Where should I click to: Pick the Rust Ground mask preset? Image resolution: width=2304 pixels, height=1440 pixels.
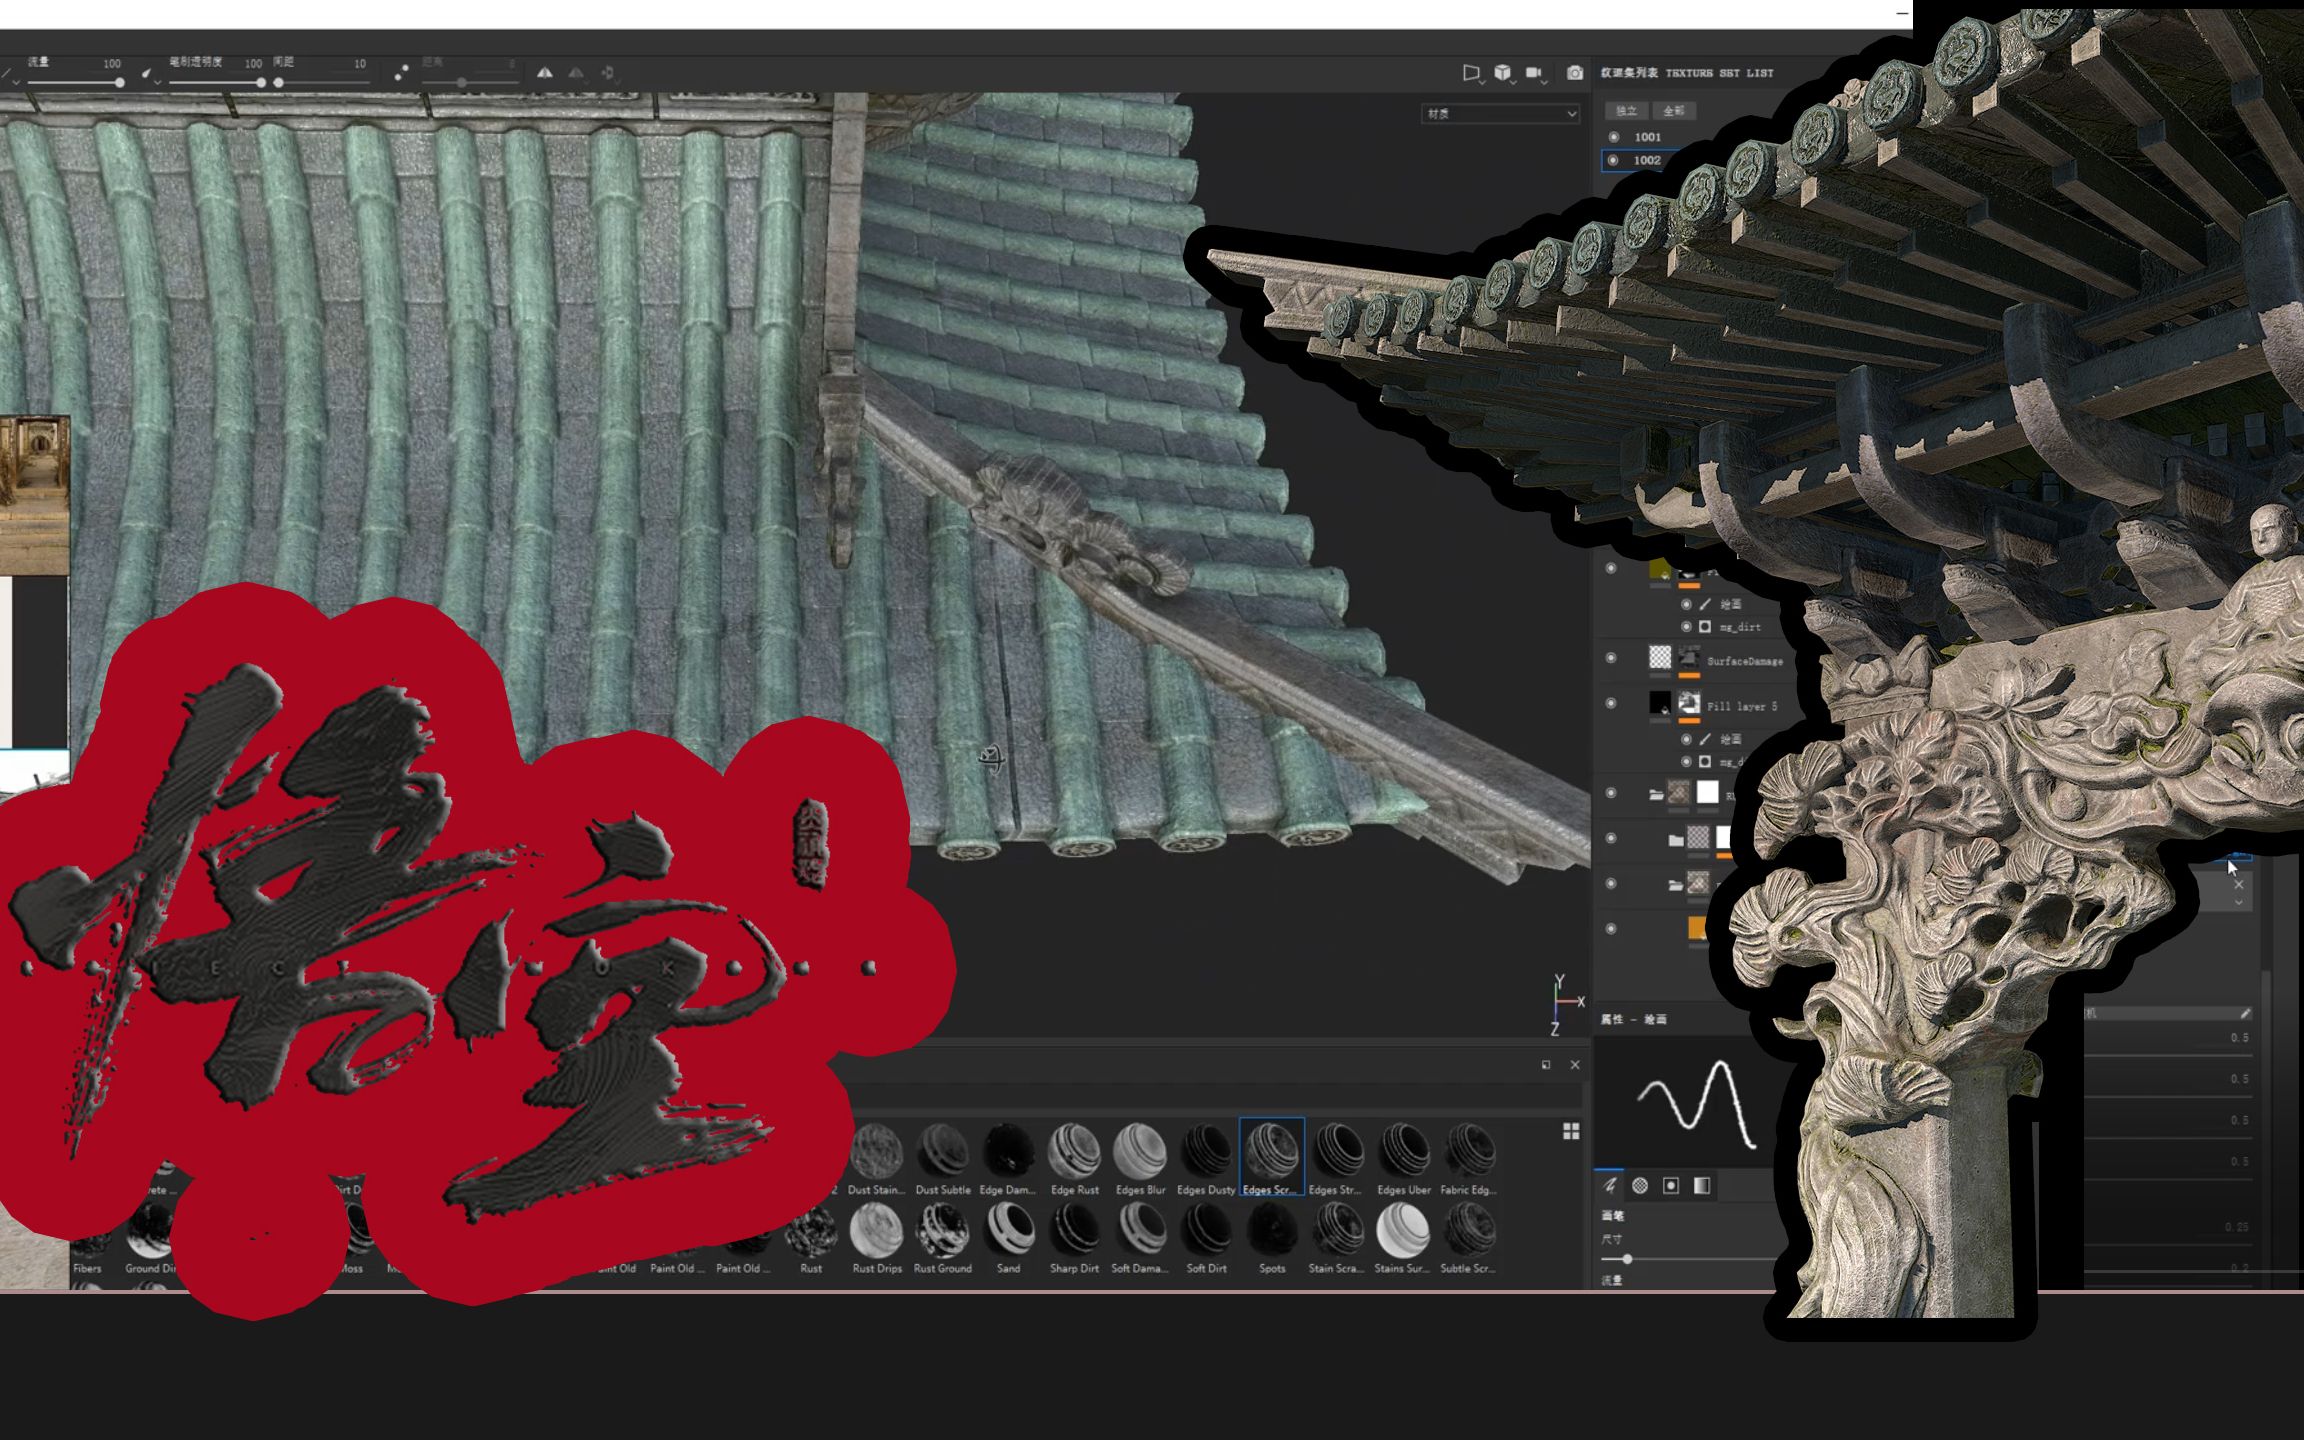coord(942,1237)
